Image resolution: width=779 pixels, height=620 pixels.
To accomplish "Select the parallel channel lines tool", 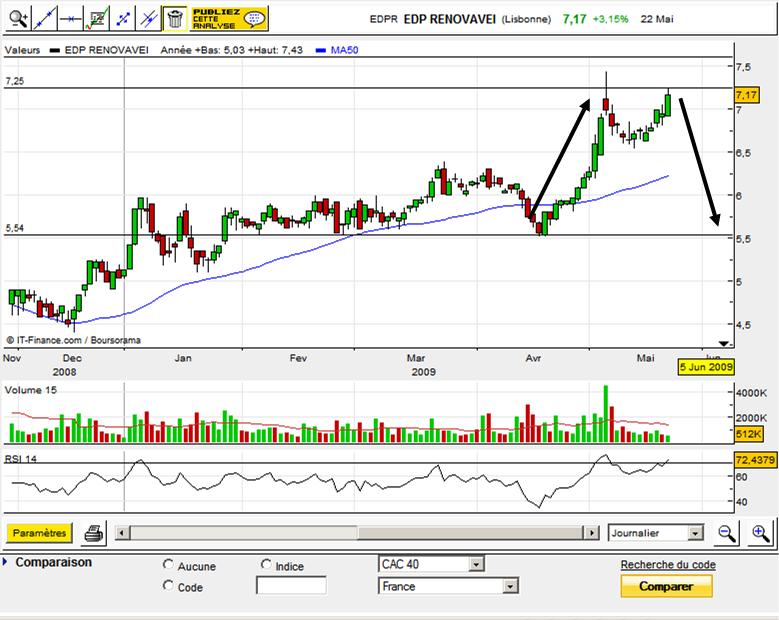I will (x=149, y=19).
